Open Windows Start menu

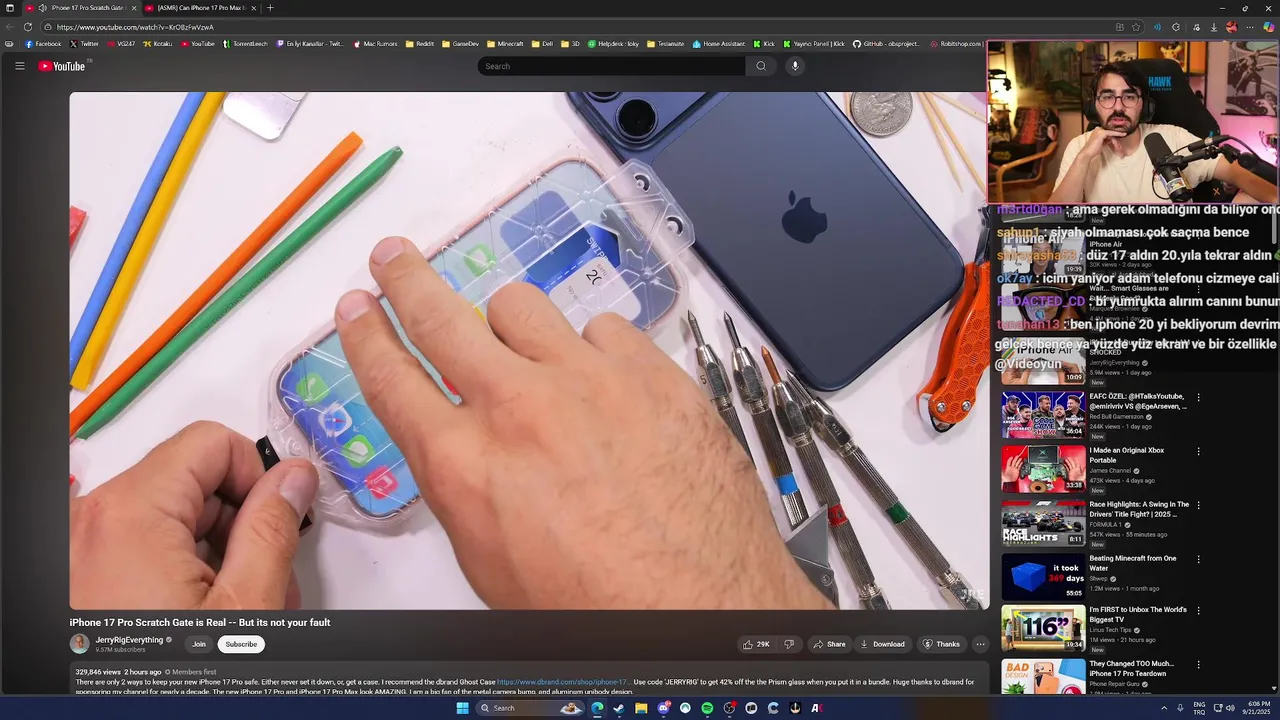coord(462,708)
